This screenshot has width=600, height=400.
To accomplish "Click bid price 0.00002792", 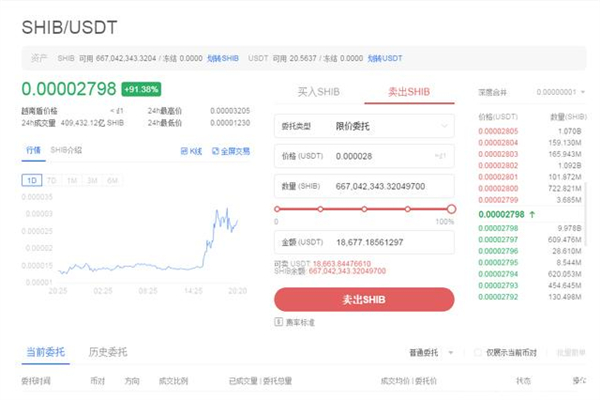I will click(x=498, y=297).
